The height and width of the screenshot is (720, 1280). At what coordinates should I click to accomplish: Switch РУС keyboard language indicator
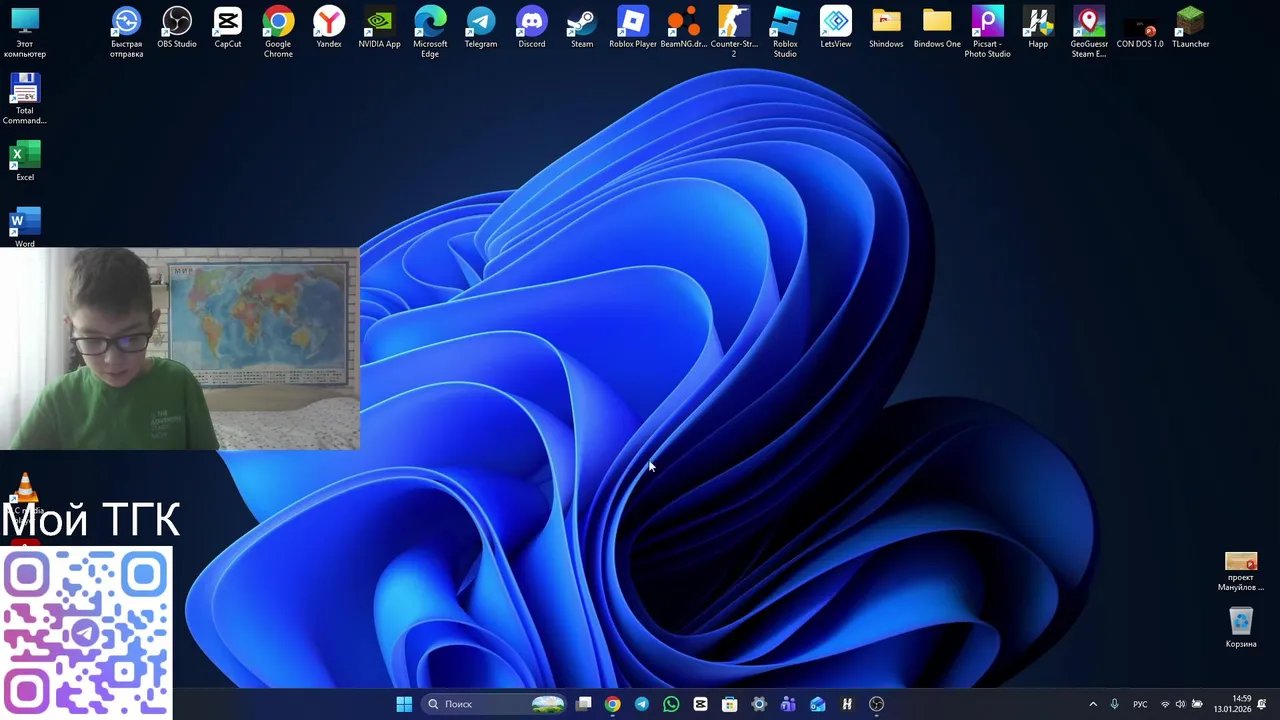(x=1140, y=704)
